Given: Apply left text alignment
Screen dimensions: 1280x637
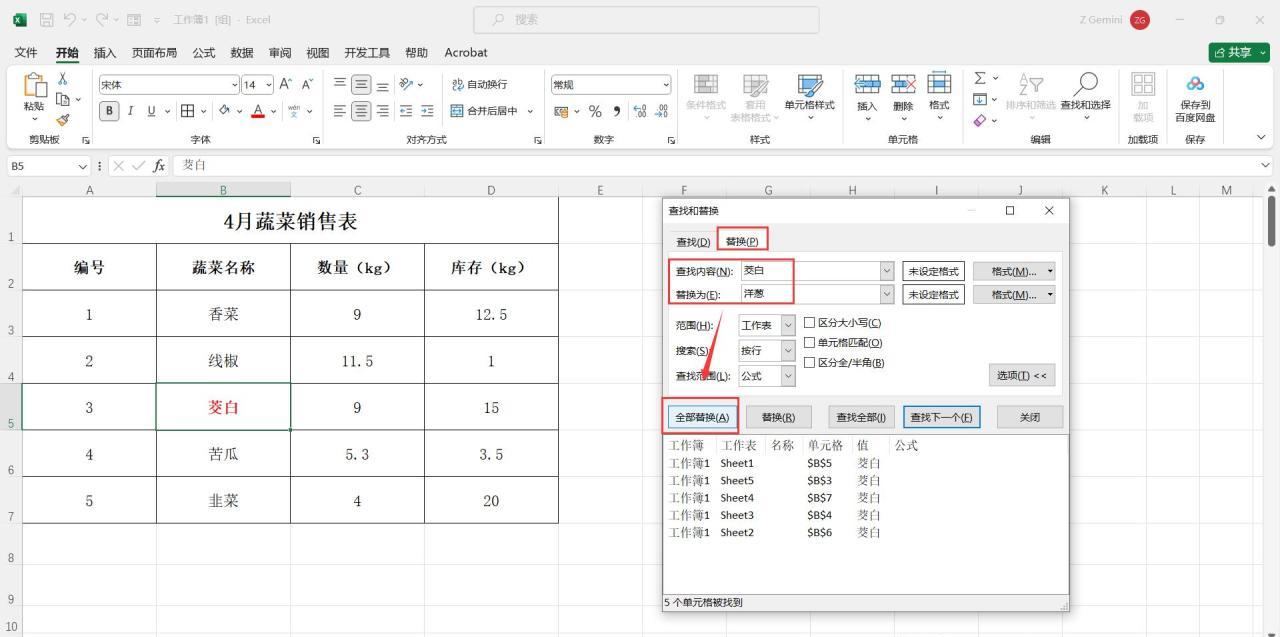Looking at the screenshot, I should point(340,110).
